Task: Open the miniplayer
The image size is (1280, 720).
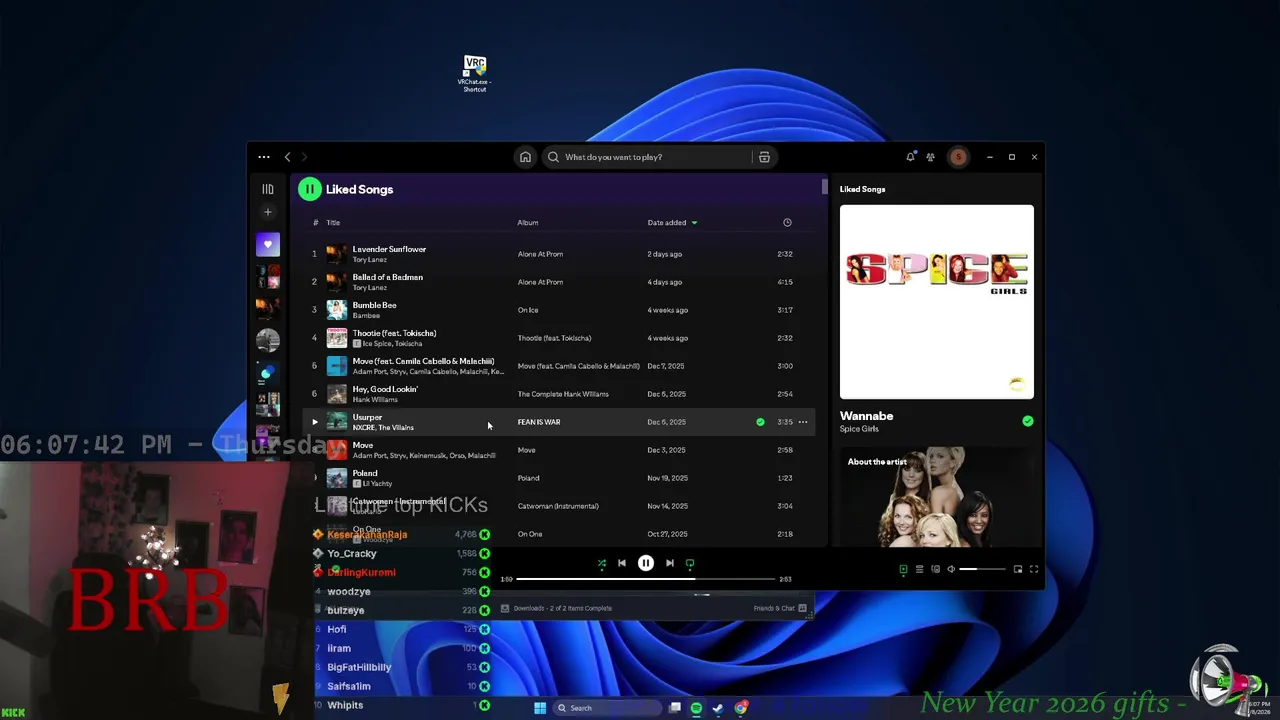Action: tap(1018, 569)
